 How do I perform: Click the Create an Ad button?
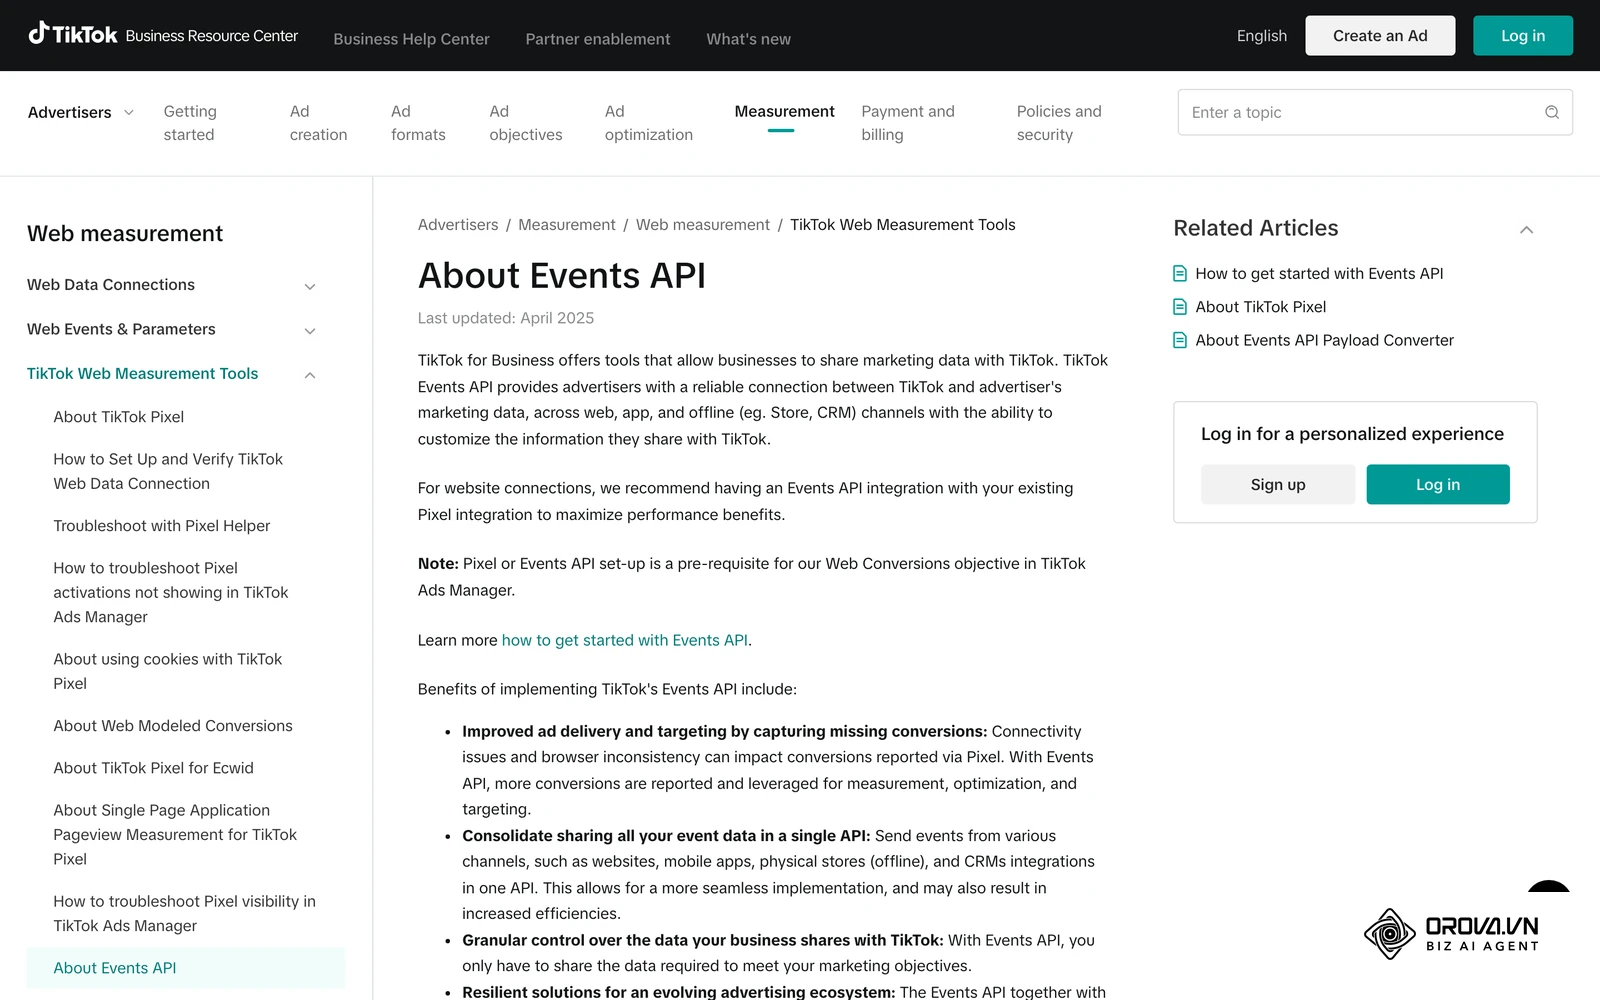[1380, 36]
